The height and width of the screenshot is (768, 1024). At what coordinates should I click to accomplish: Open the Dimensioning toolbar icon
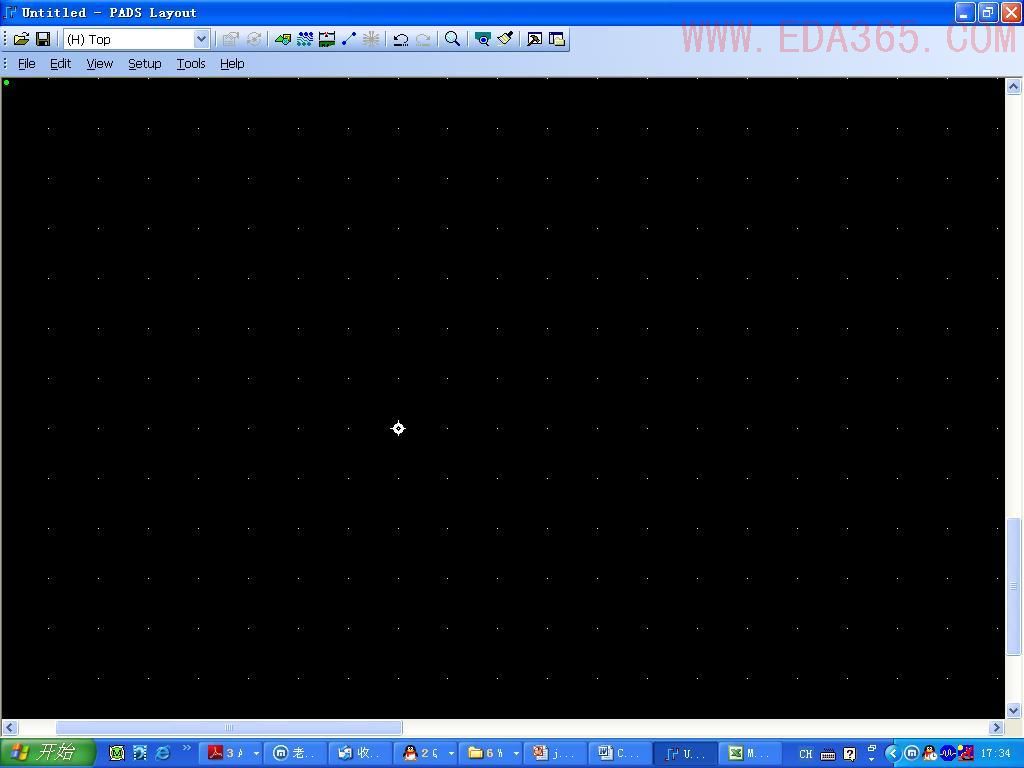327,39
